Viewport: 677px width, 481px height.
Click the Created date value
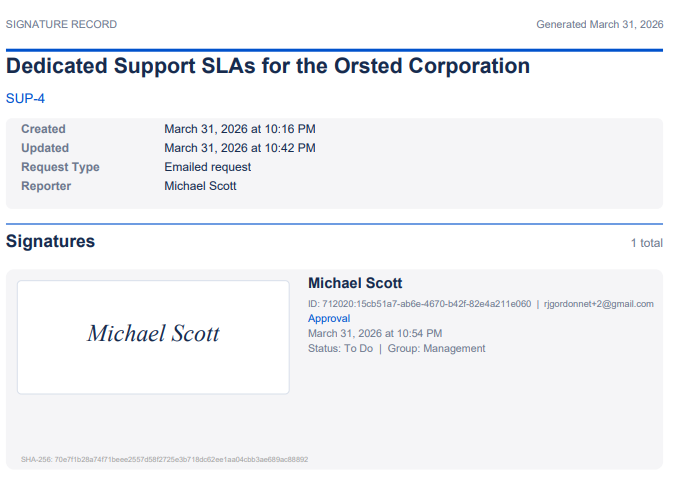(x=240, y=129)
